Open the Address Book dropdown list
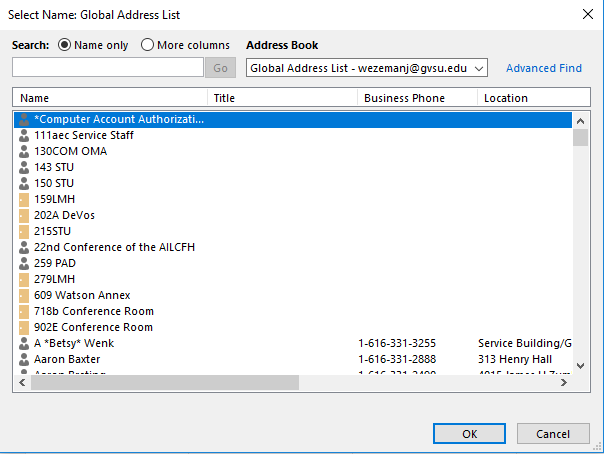The height and width of the screenshot is (454, 604). pos(479,68)
